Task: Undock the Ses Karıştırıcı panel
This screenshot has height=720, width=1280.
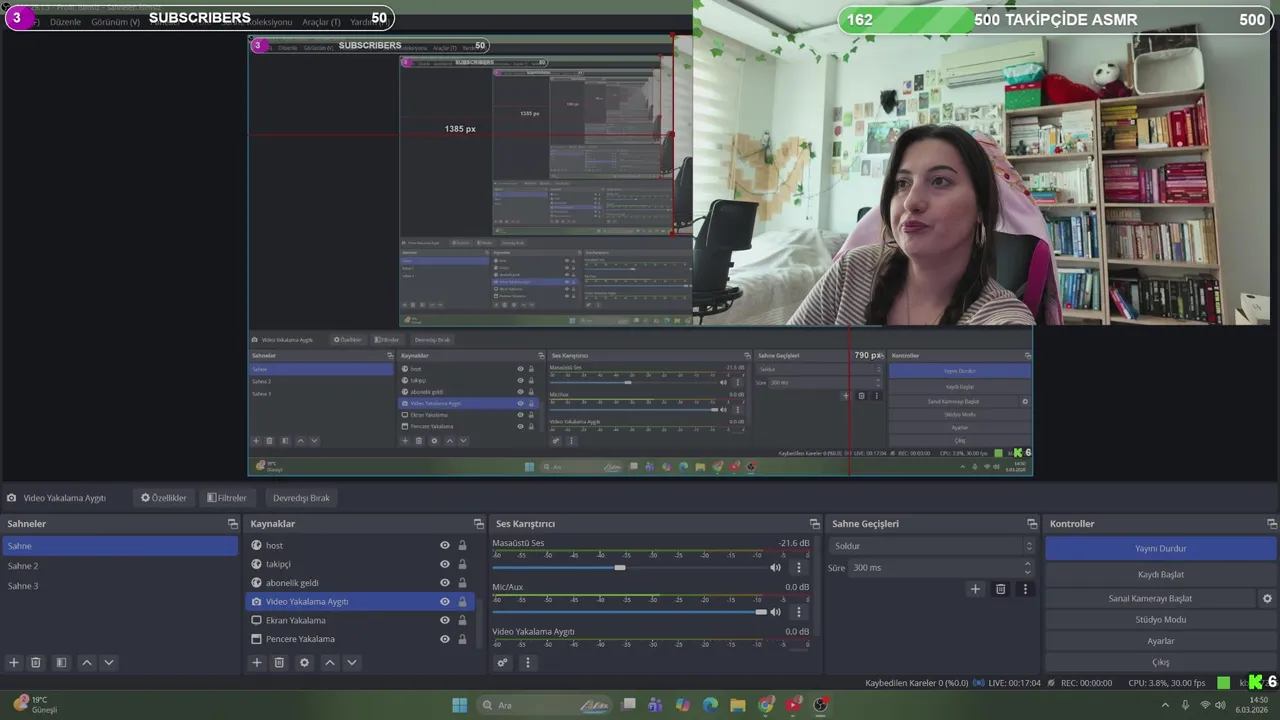Action: [x=814, y=524]
